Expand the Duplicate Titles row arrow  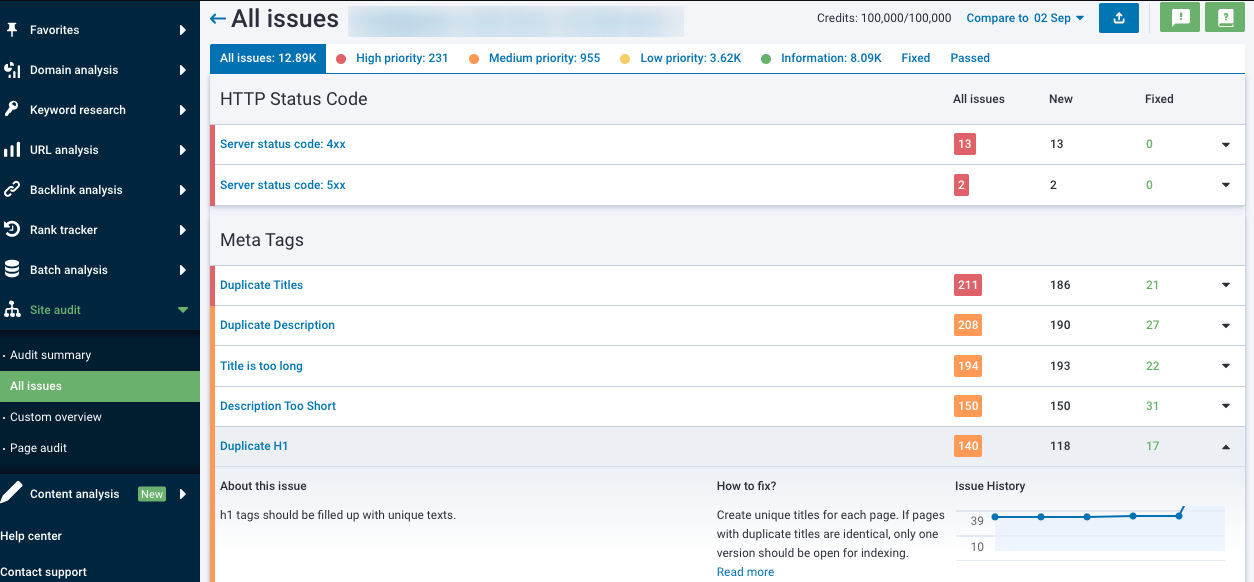(1226, 285)
